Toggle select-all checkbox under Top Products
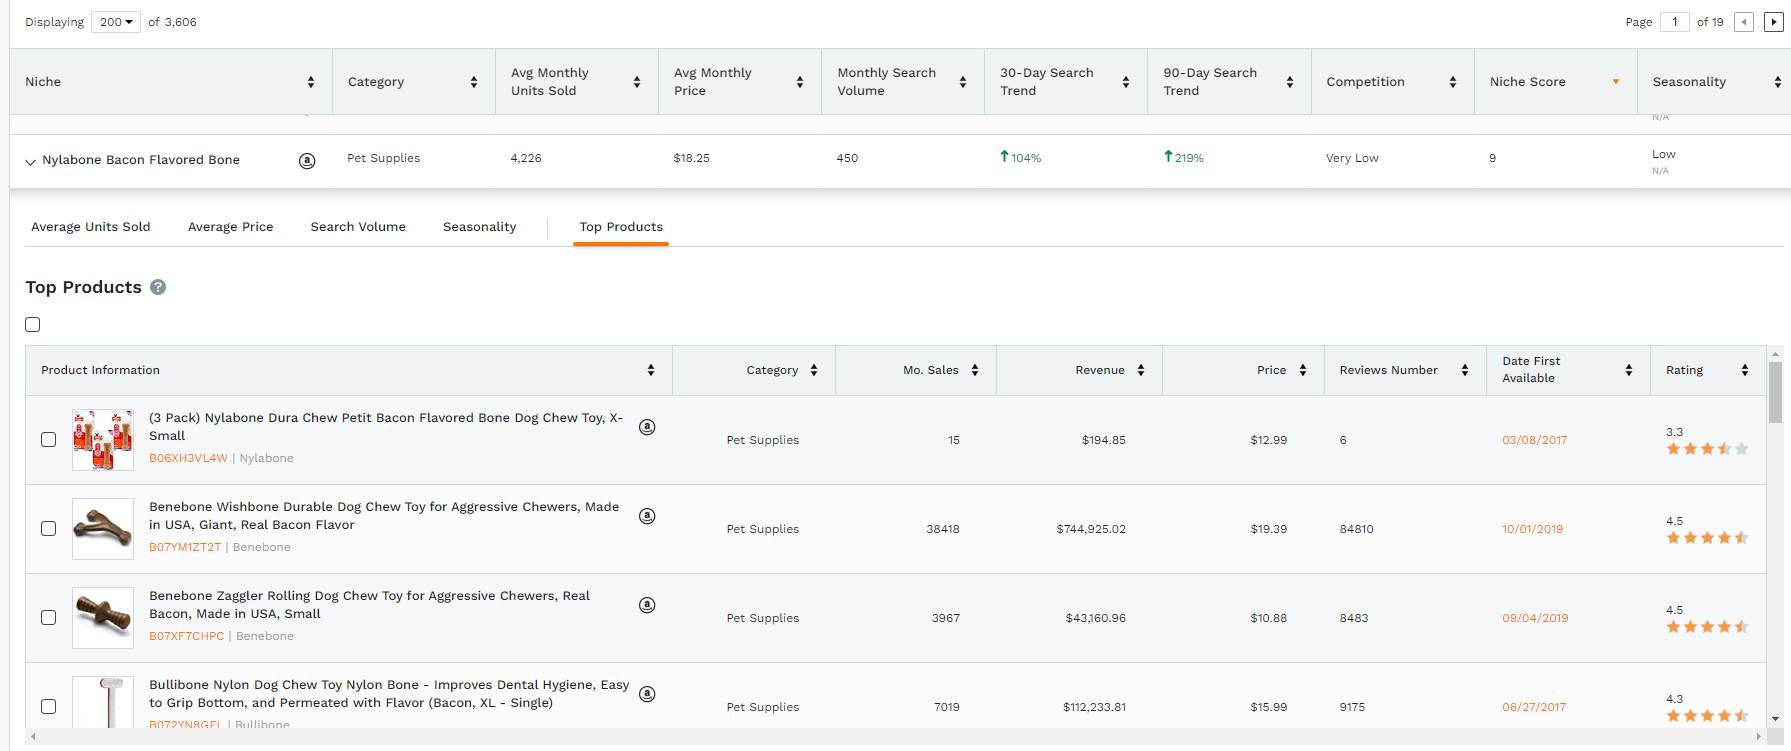Viewport: 1791px width, 751px height. [x=33, y=324]
